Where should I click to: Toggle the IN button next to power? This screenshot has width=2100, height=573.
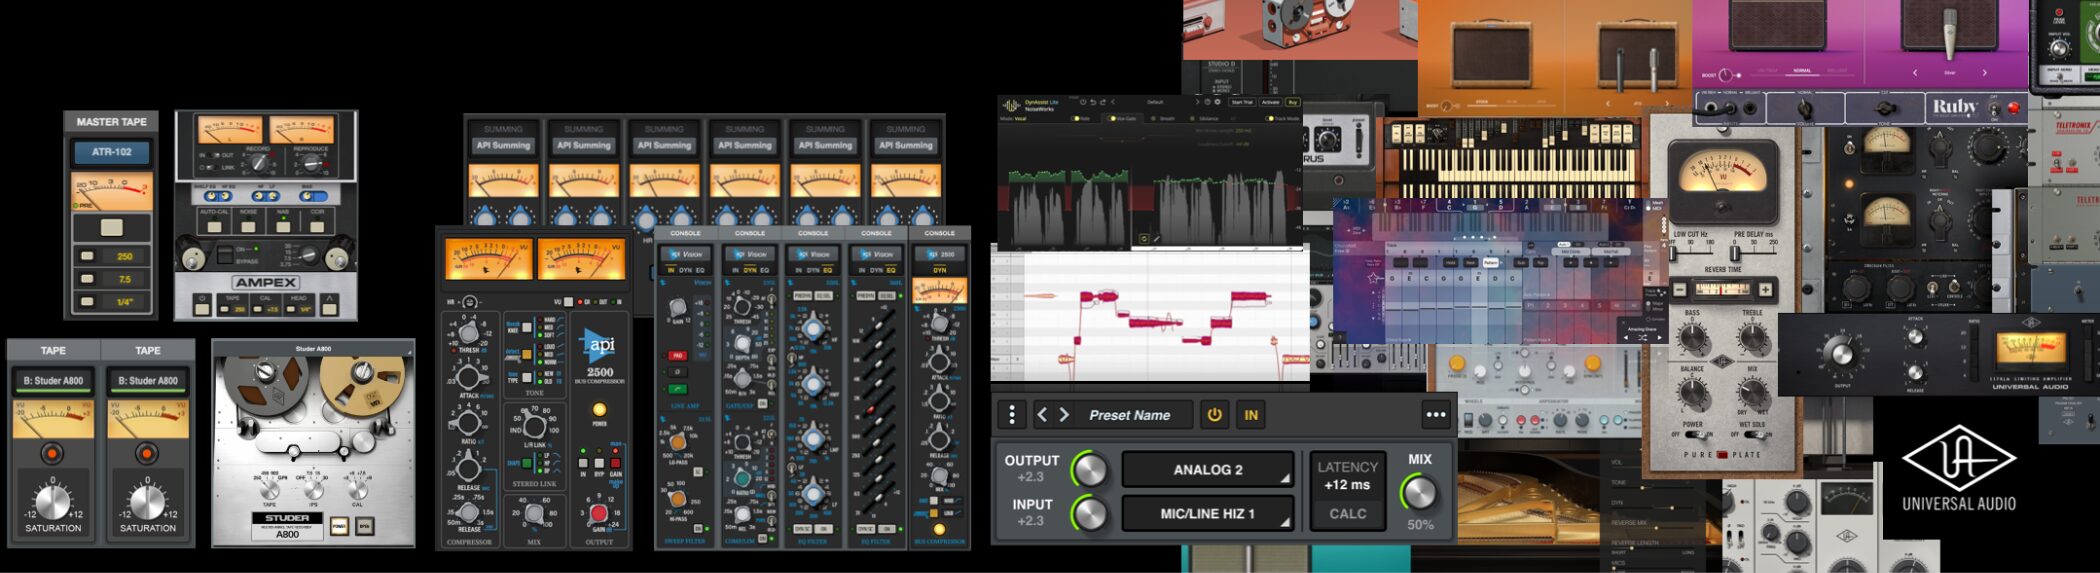coord(1251,415)
